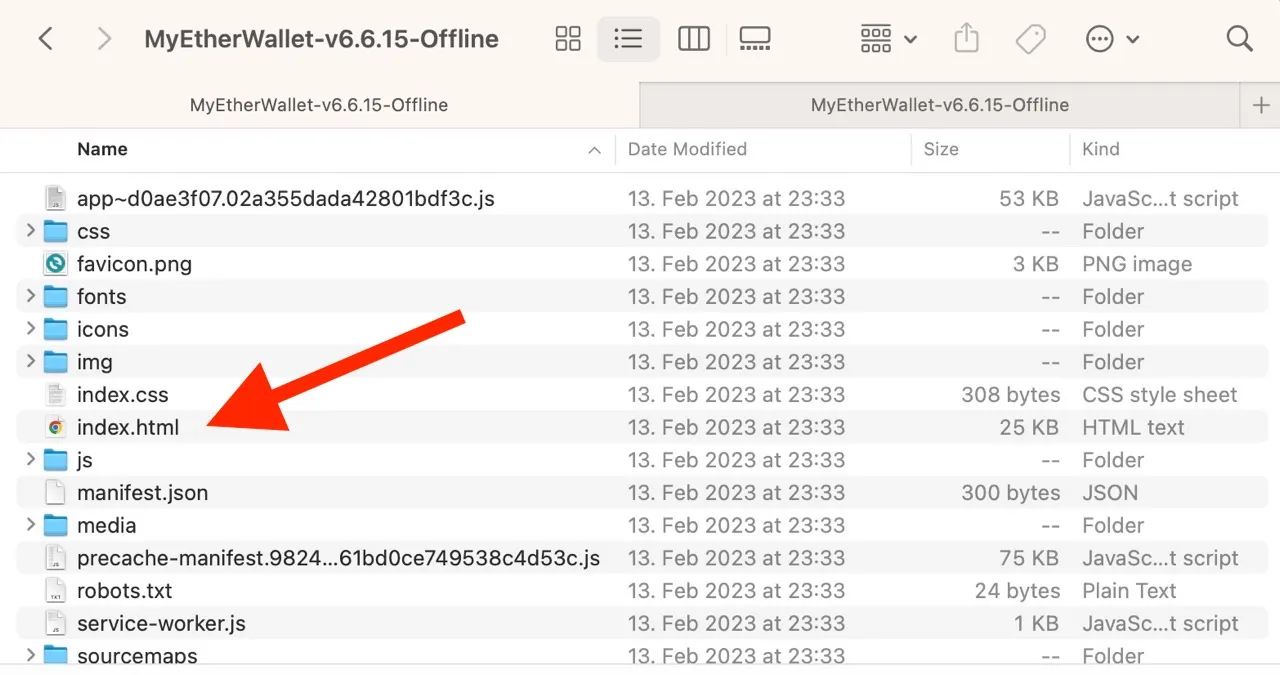
Task: Add a new tab with plus button
Action: pyautogui.click(x=1260, y=105)
